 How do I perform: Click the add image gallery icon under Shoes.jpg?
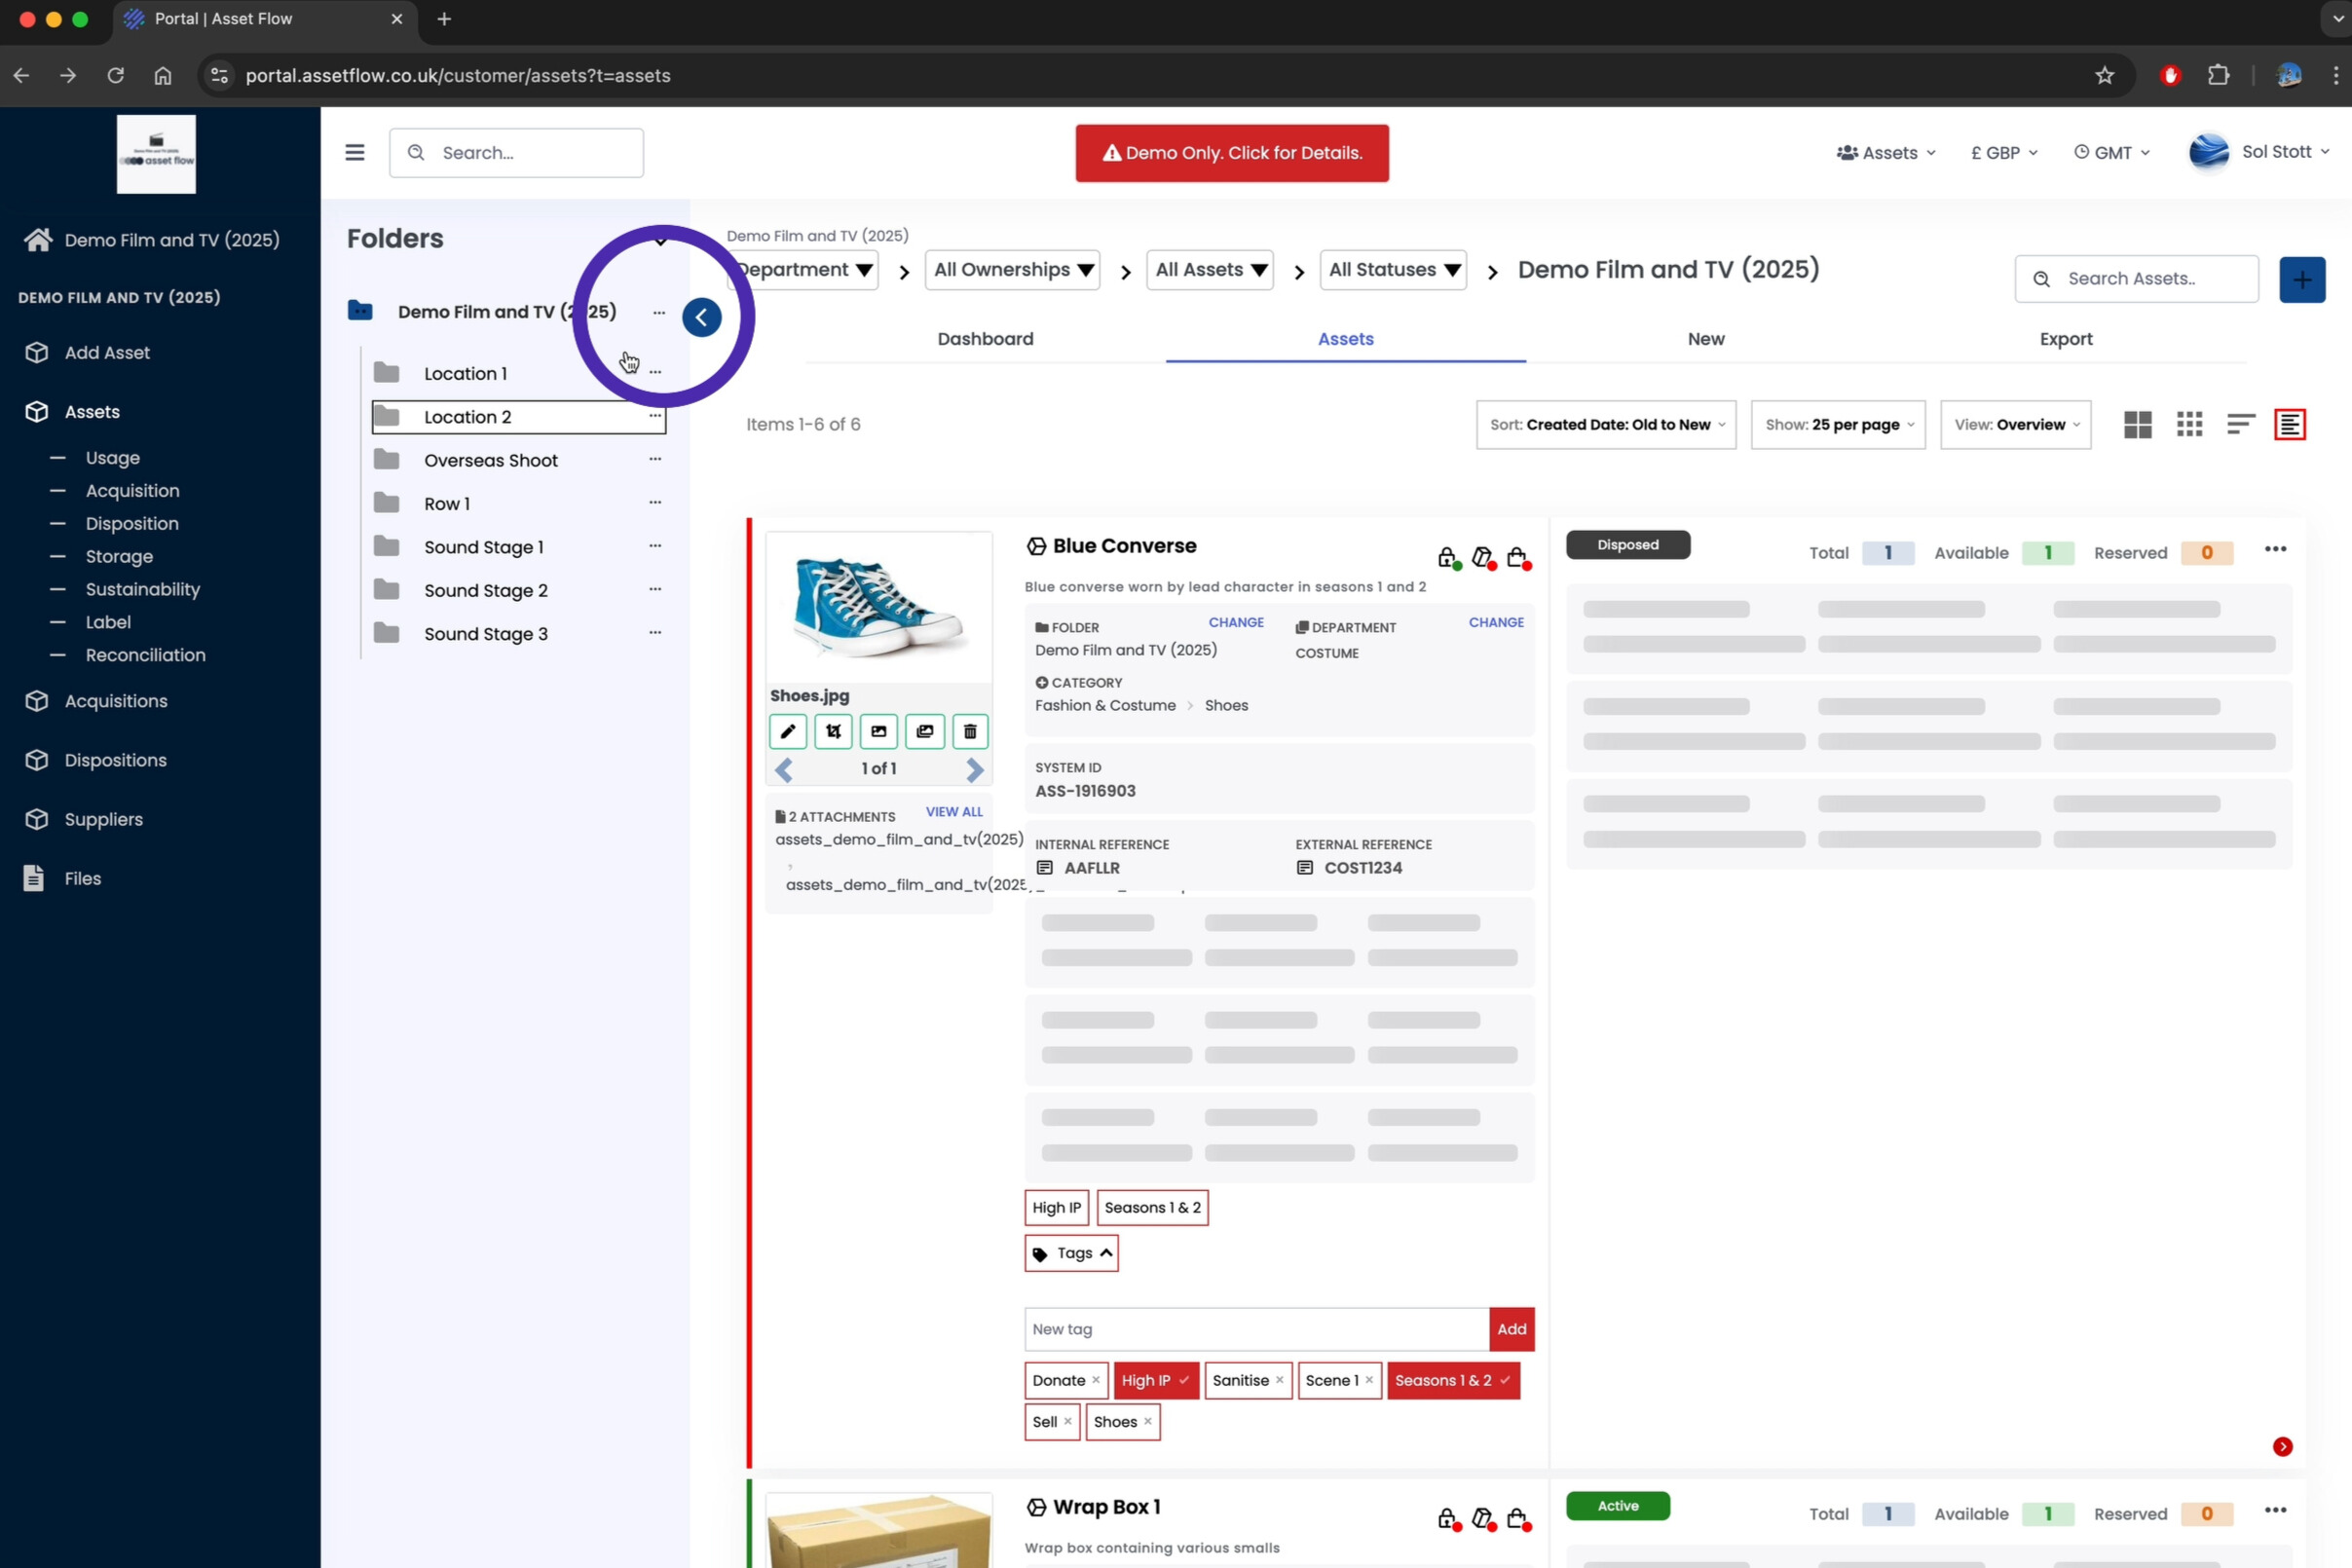click(x=924, y=731)
